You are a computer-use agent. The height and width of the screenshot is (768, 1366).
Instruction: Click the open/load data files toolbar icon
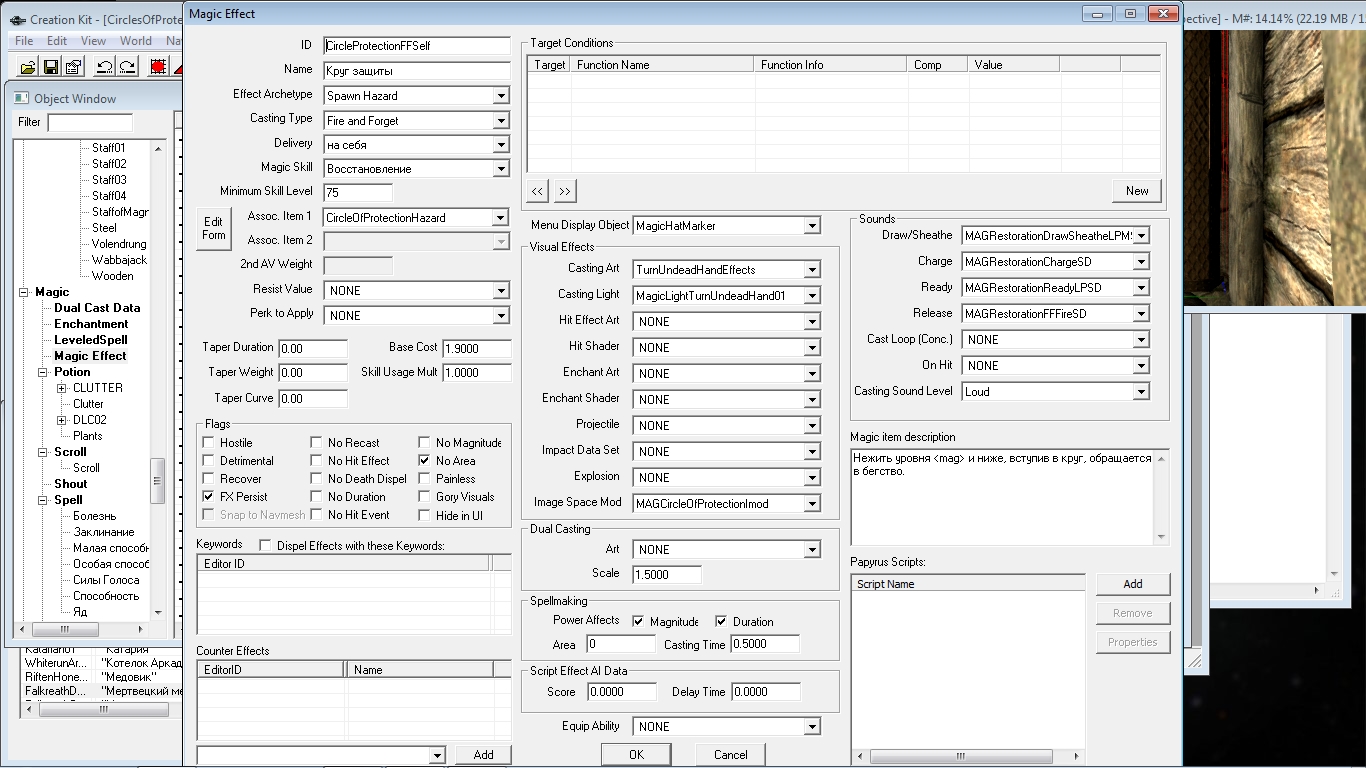27,67
